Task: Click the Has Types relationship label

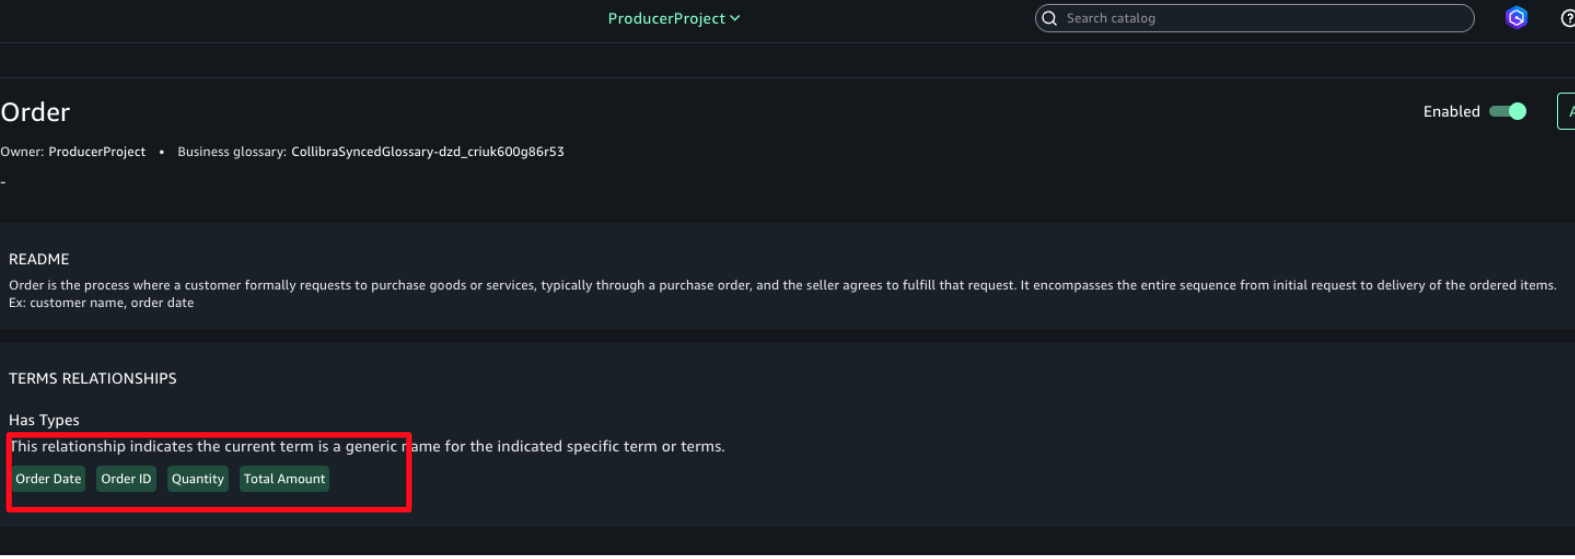Action: click(x=44, y=420)
